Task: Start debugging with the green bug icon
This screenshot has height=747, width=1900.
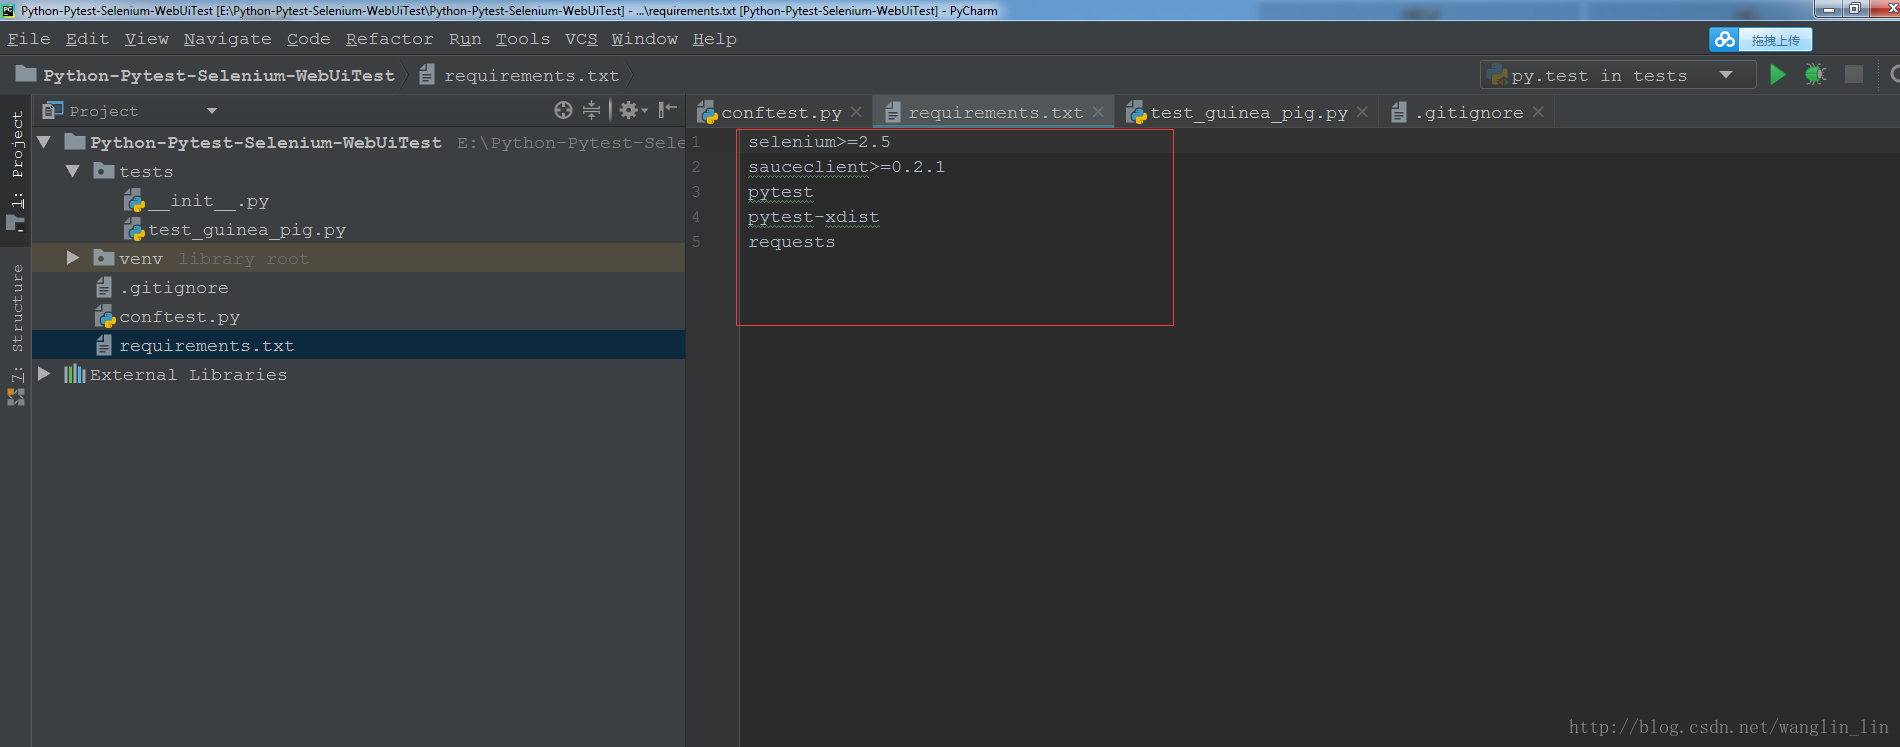Action: tap(1815, 75)
